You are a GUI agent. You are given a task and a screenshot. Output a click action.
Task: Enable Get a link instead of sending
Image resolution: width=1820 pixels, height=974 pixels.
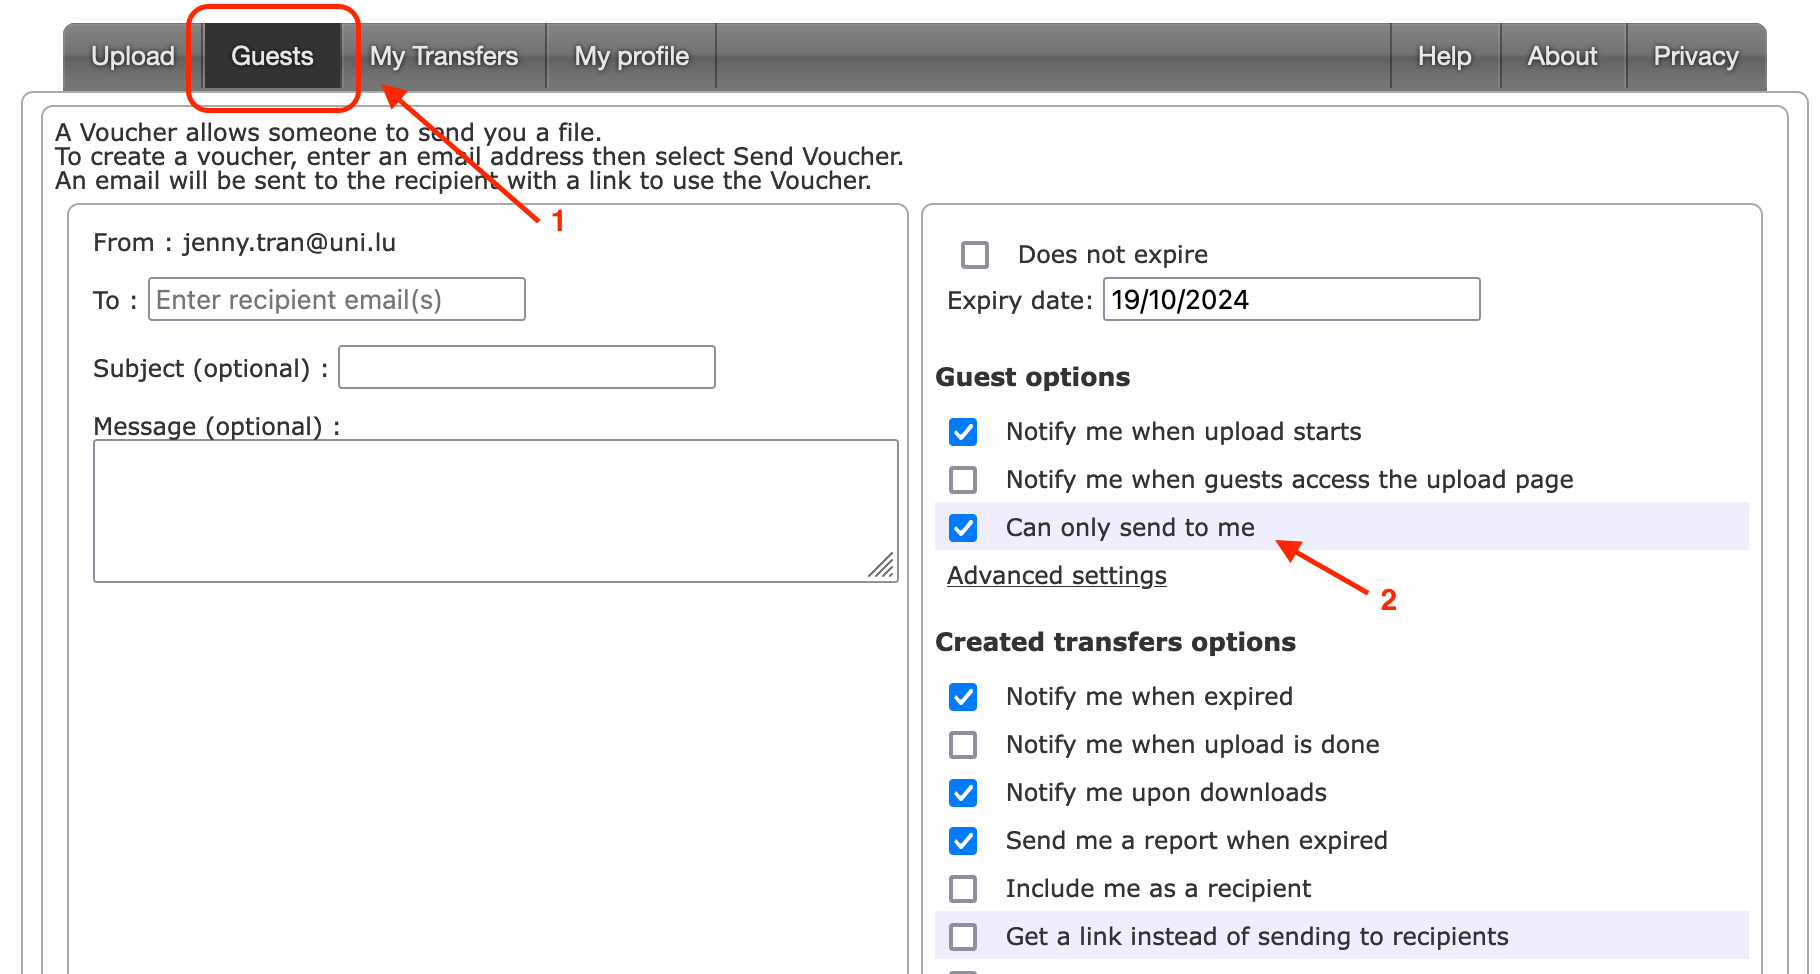tap(963, 937)
